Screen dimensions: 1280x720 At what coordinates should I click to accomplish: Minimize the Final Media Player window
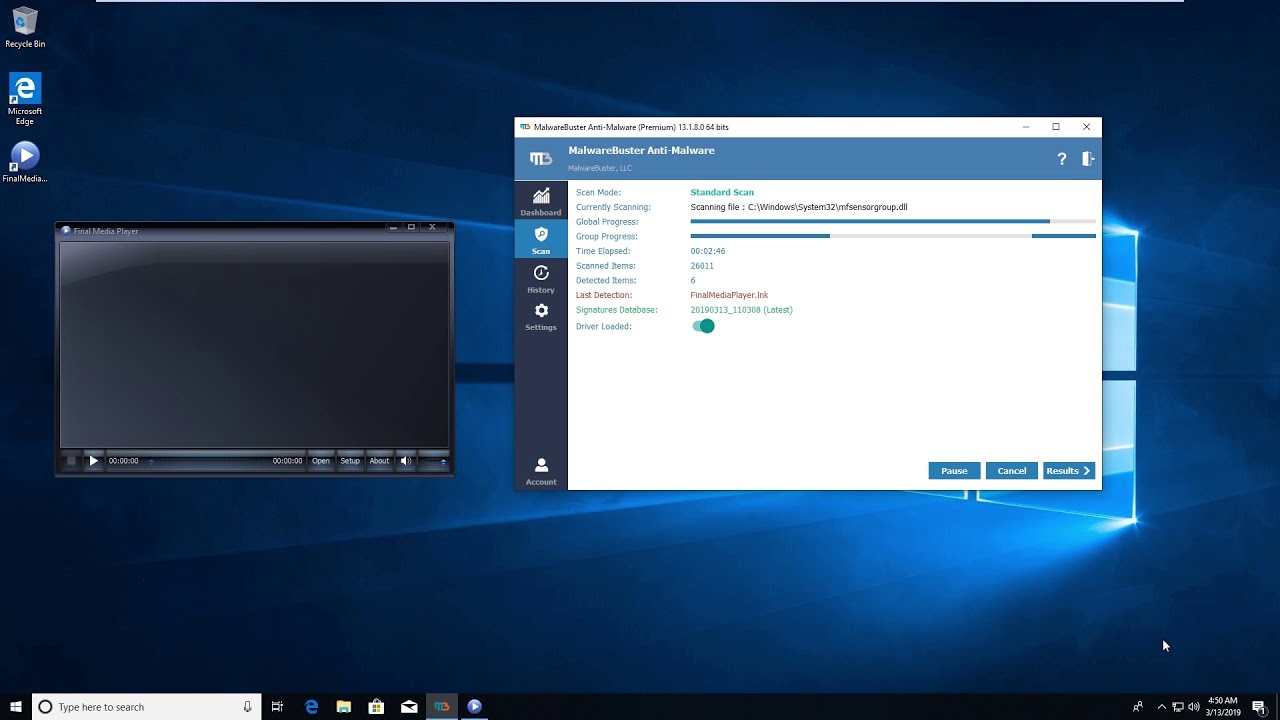click(x=394, y=228)
